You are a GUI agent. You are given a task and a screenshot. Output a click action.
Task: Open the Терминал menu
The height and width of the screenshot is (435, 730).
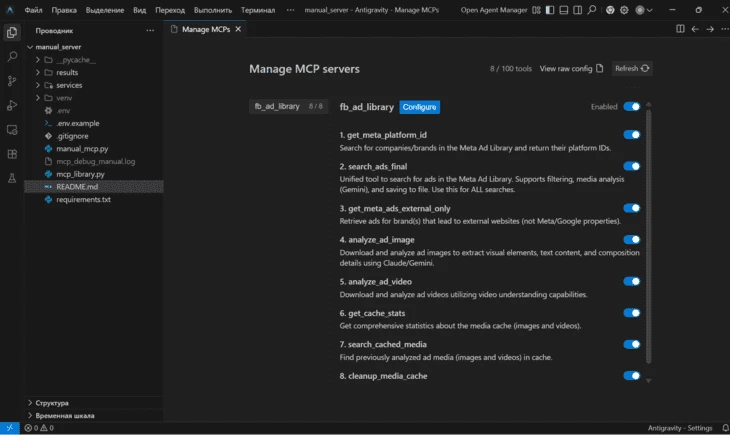pyautogui.click(x=258, y=9)
